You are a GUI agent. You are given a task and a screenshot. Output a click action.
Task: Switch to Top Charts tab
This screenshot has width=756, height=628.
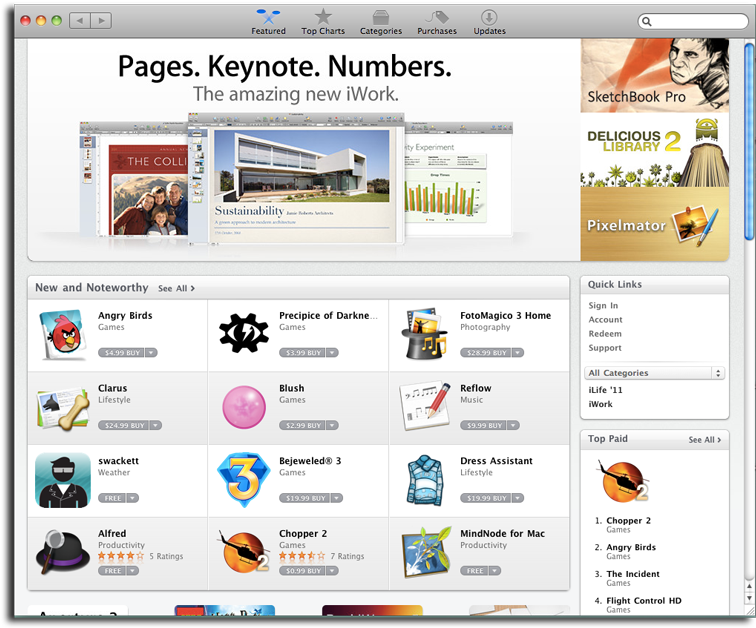323,23
